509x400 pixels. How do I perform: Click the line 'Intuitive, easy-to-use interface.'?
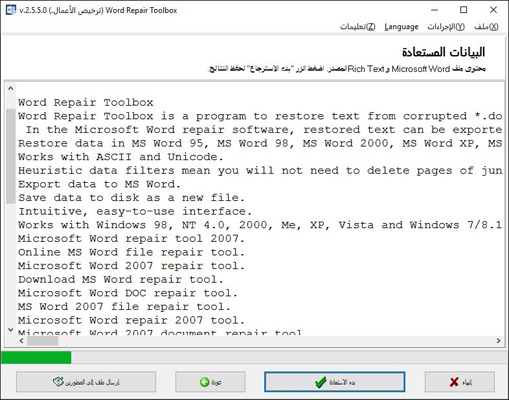click(135, 212)
